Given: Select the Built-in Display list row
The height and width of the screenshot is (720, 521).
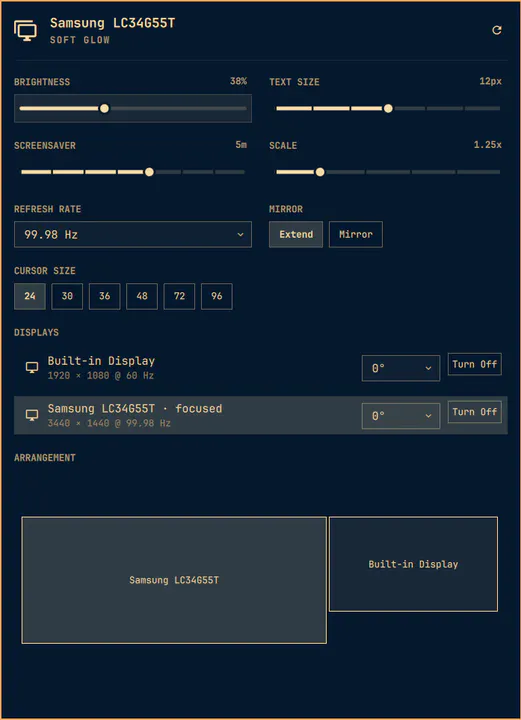Looking at the screenshot, I should point(261,368).
